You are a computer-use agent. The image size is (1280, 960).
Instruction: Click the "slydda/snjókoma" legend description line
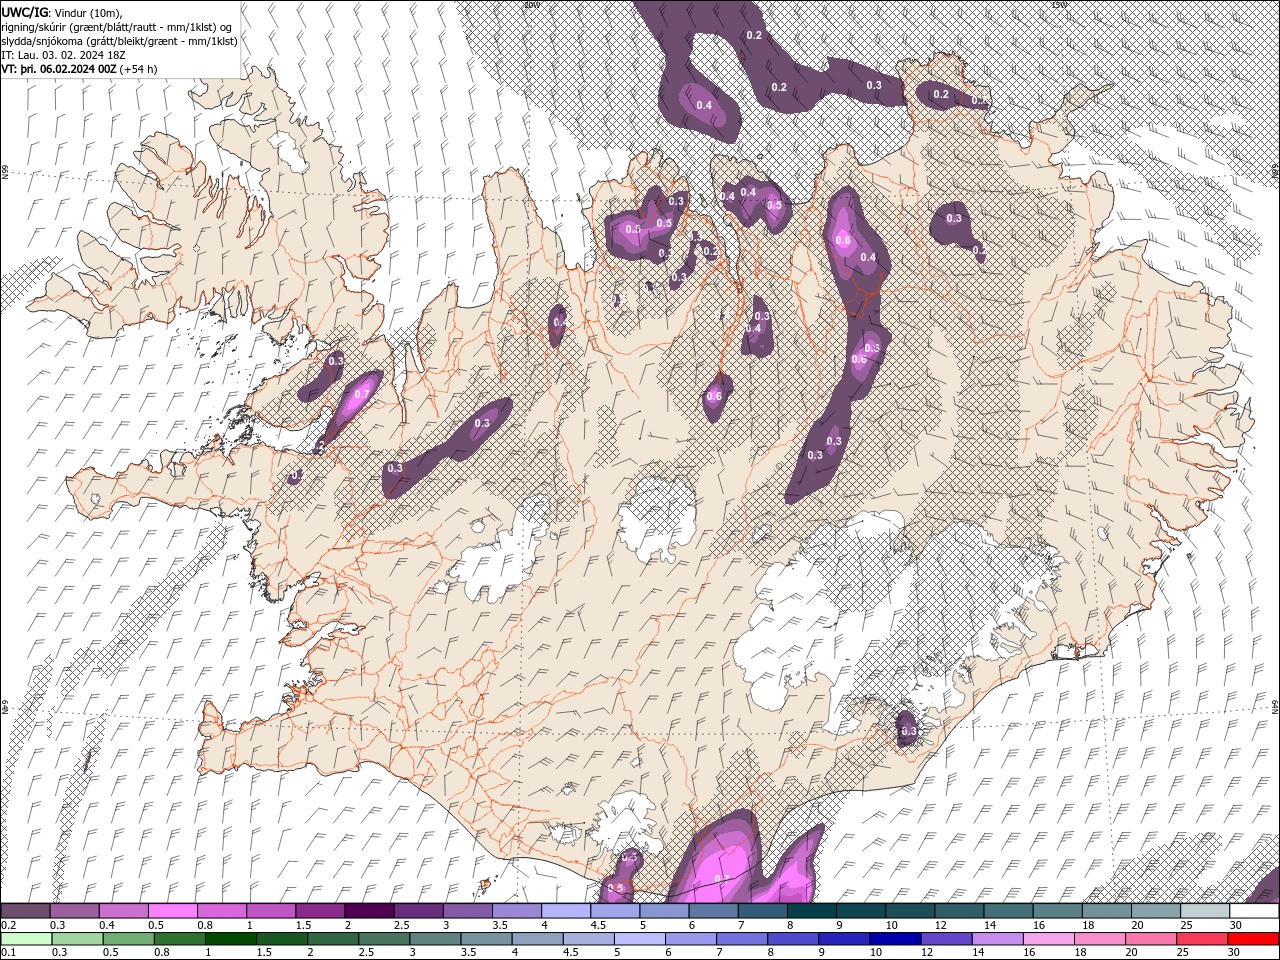pos(119,41)
